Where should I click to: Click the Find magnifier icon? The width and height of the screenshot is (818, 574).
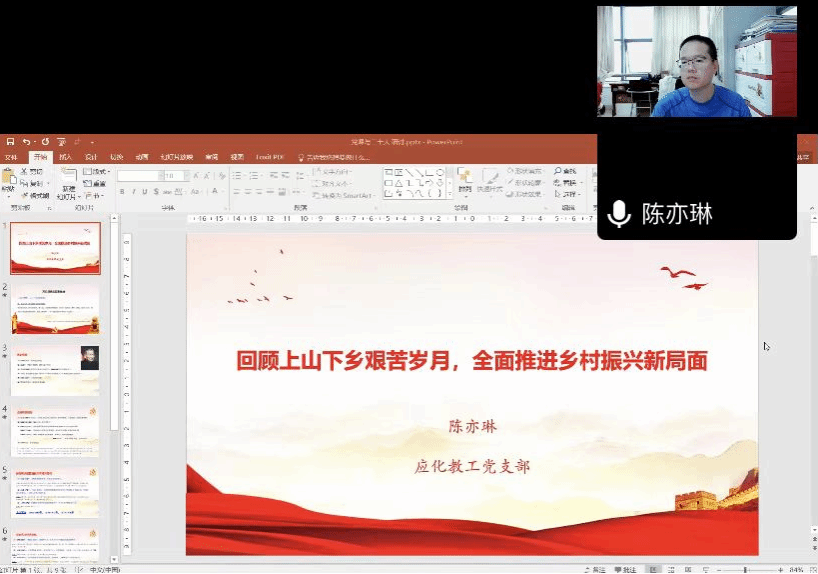(556, 171)
